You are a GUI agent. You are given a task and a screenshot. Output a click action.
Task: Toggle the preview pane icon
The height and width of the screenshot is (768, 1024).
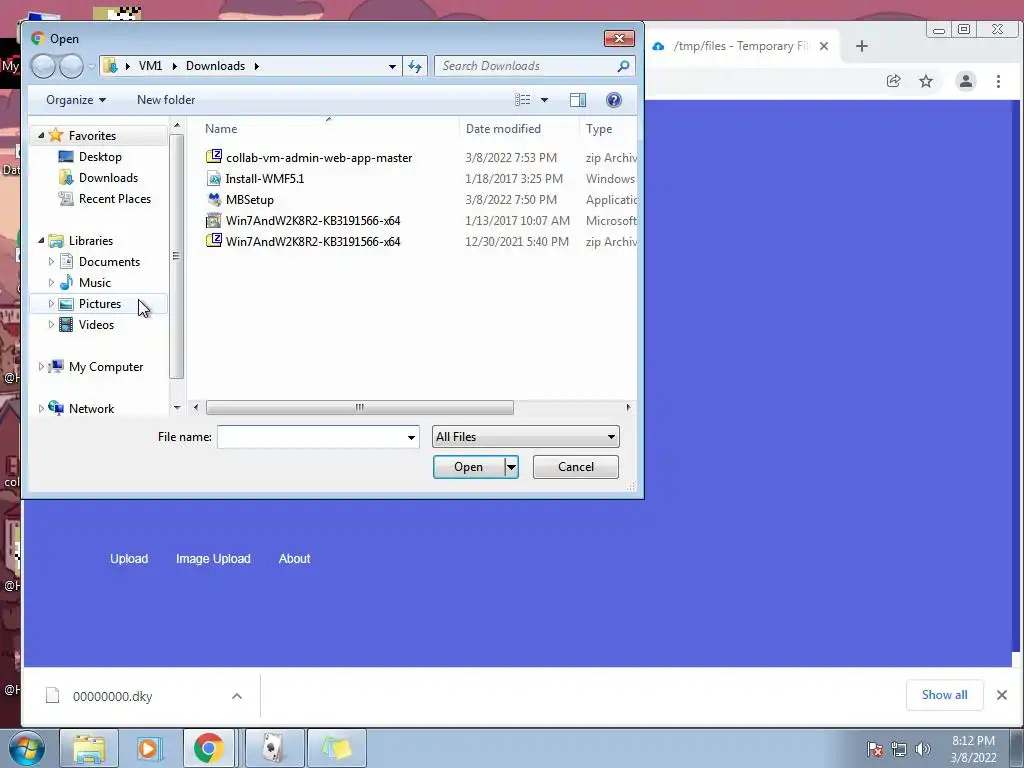[x=578, y=100]
